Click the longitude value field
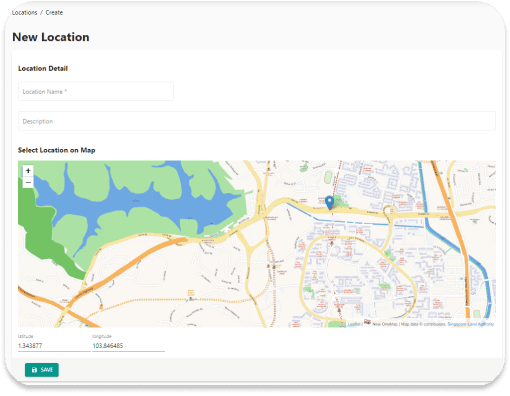 tap(128, 346)
